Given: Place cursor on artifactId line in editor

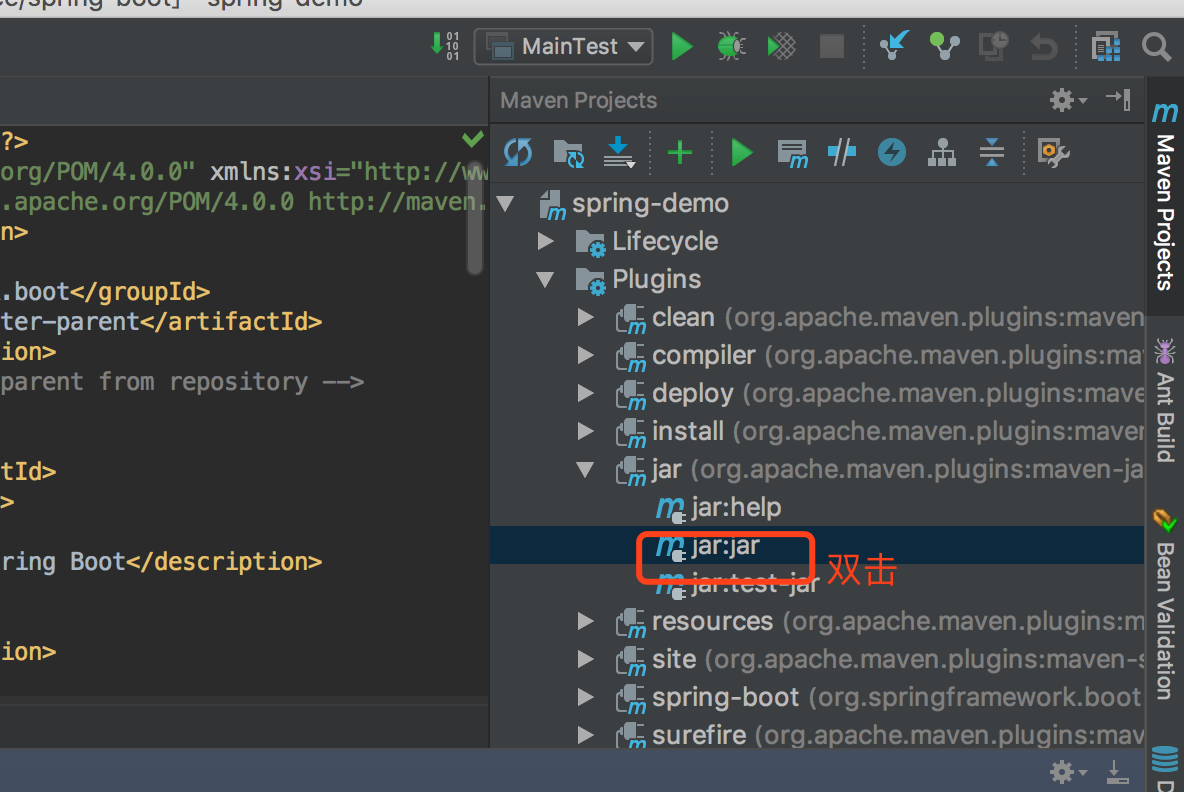Looking at the screenshot, I should click(x=162, y=322).
